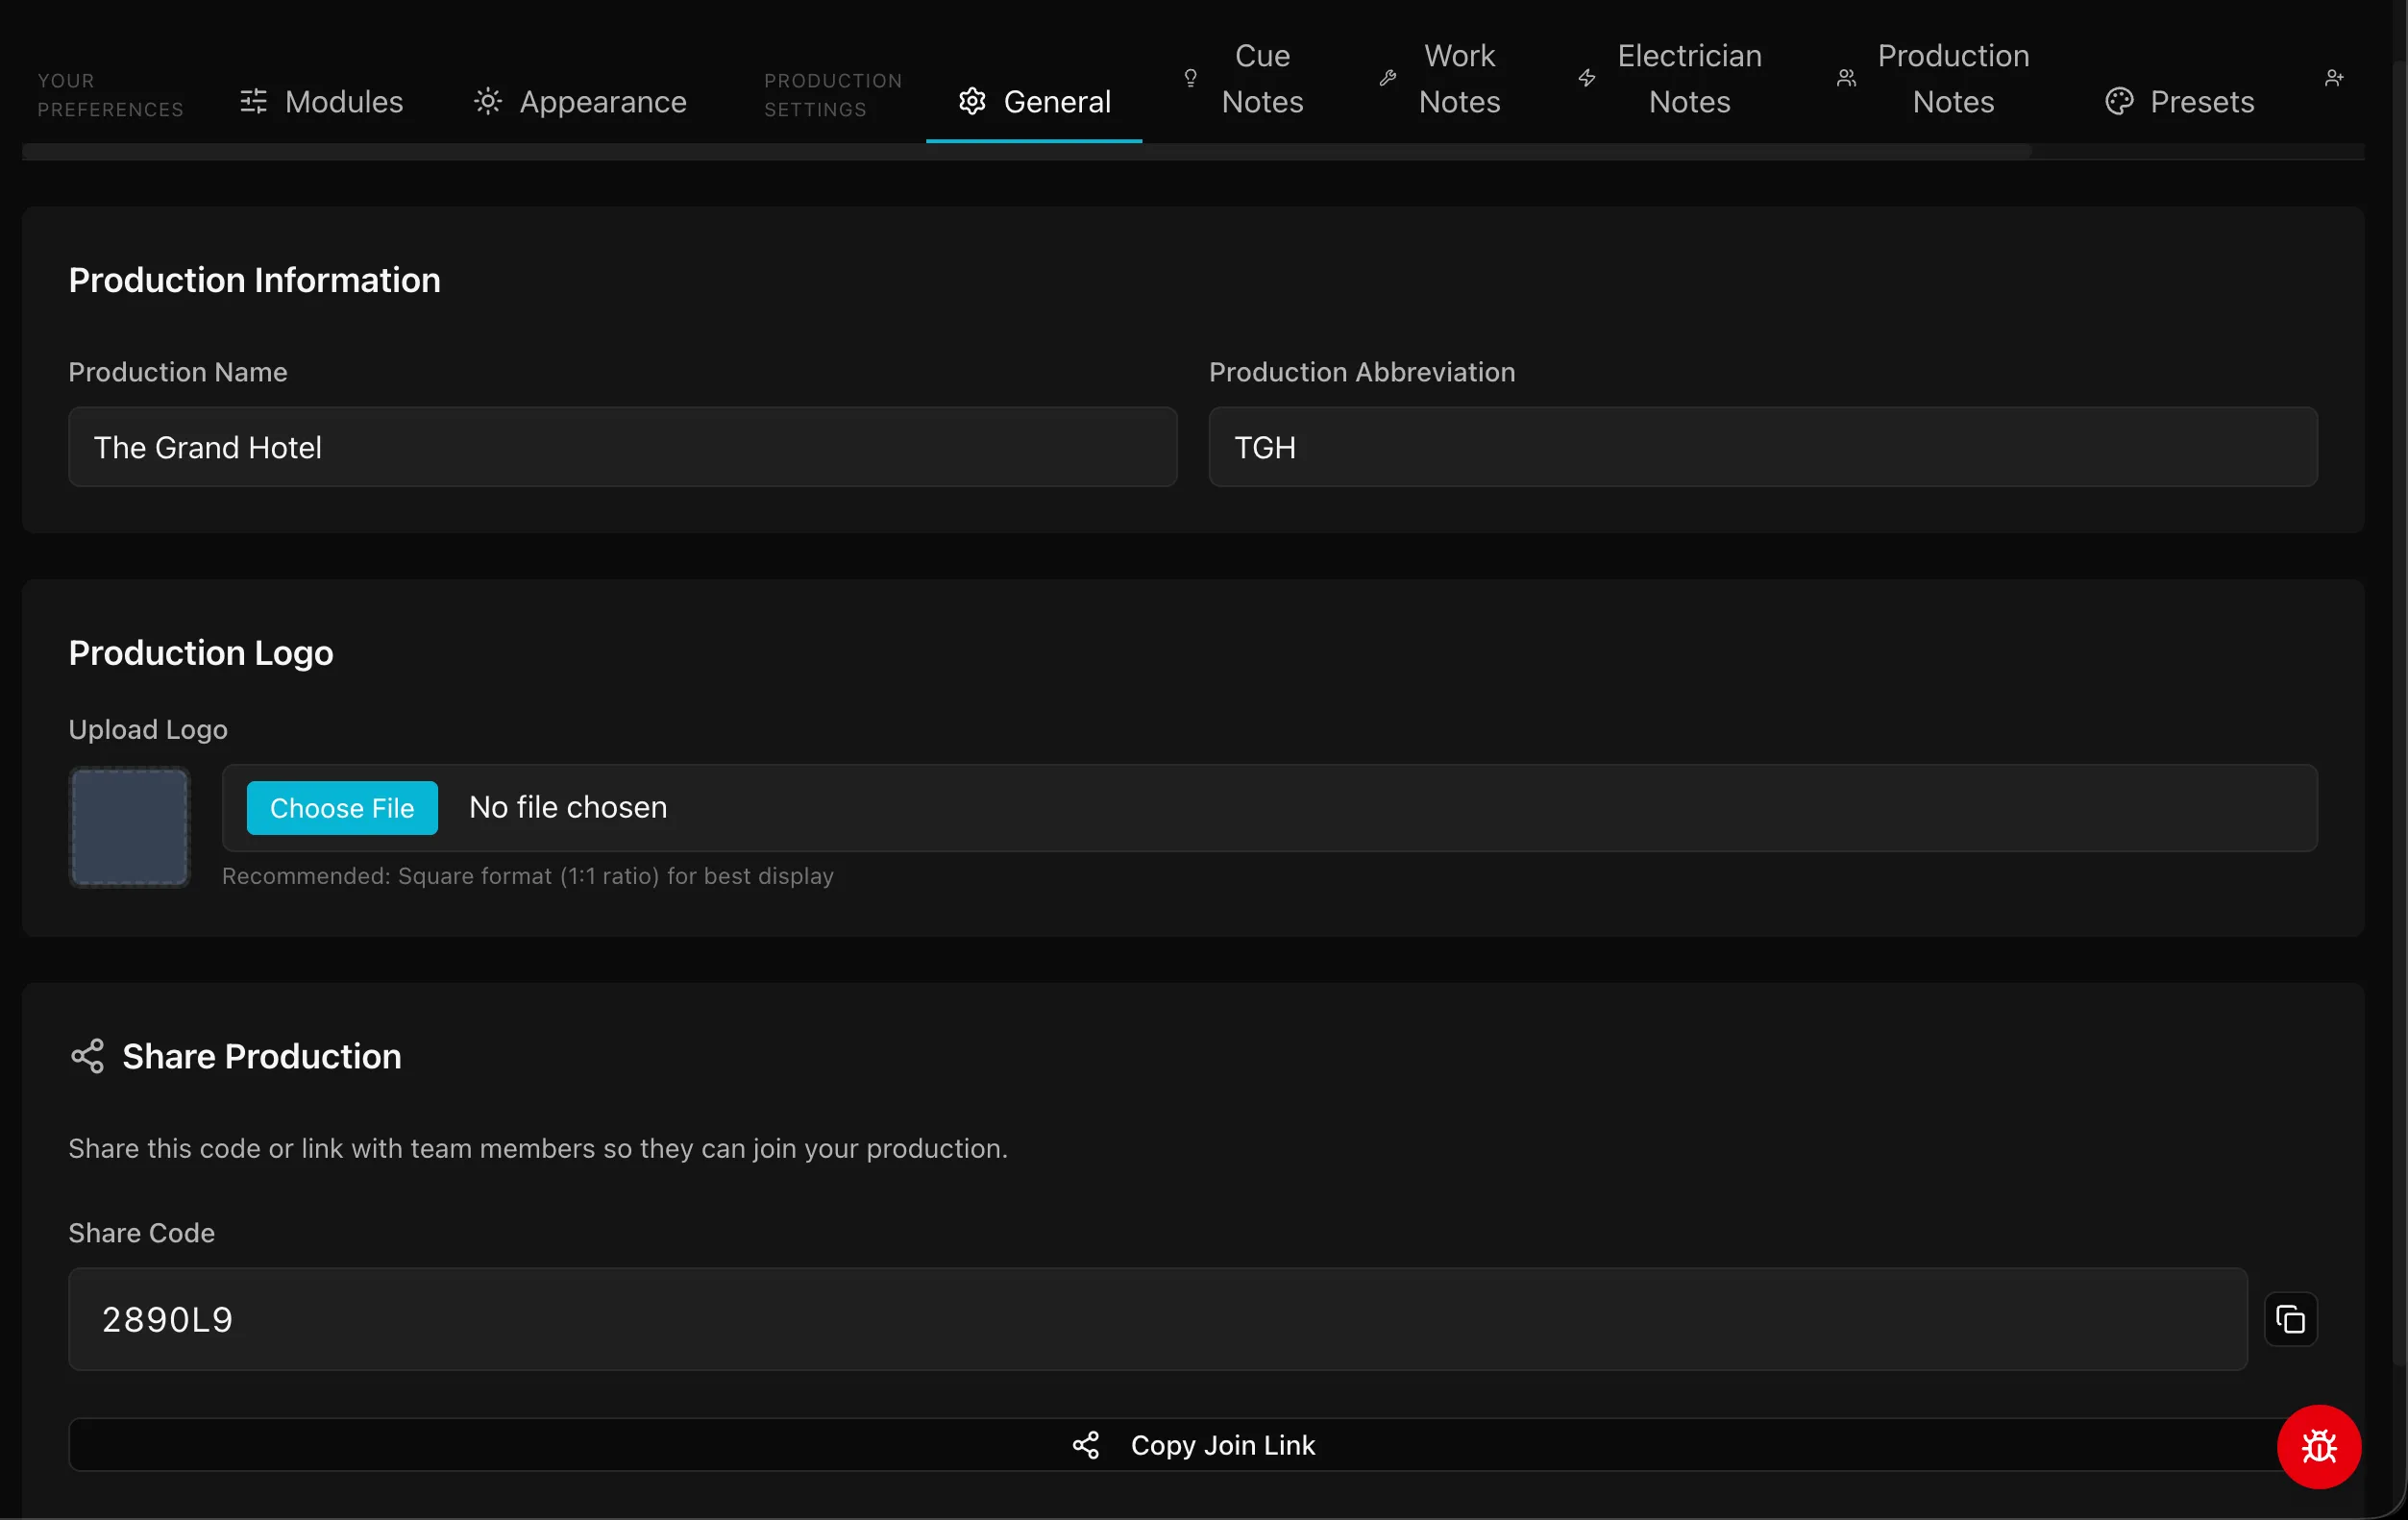This screenshot has width=2408, height=1520.
Task: Click the 'Production Abbreviation' label
Action: (1362, 372)
